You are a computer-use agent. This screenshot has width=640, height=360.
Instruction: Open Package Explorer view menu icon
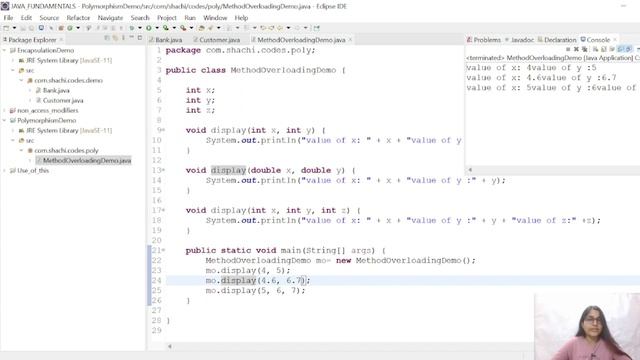pyautogui.click(x=123, y=38)
